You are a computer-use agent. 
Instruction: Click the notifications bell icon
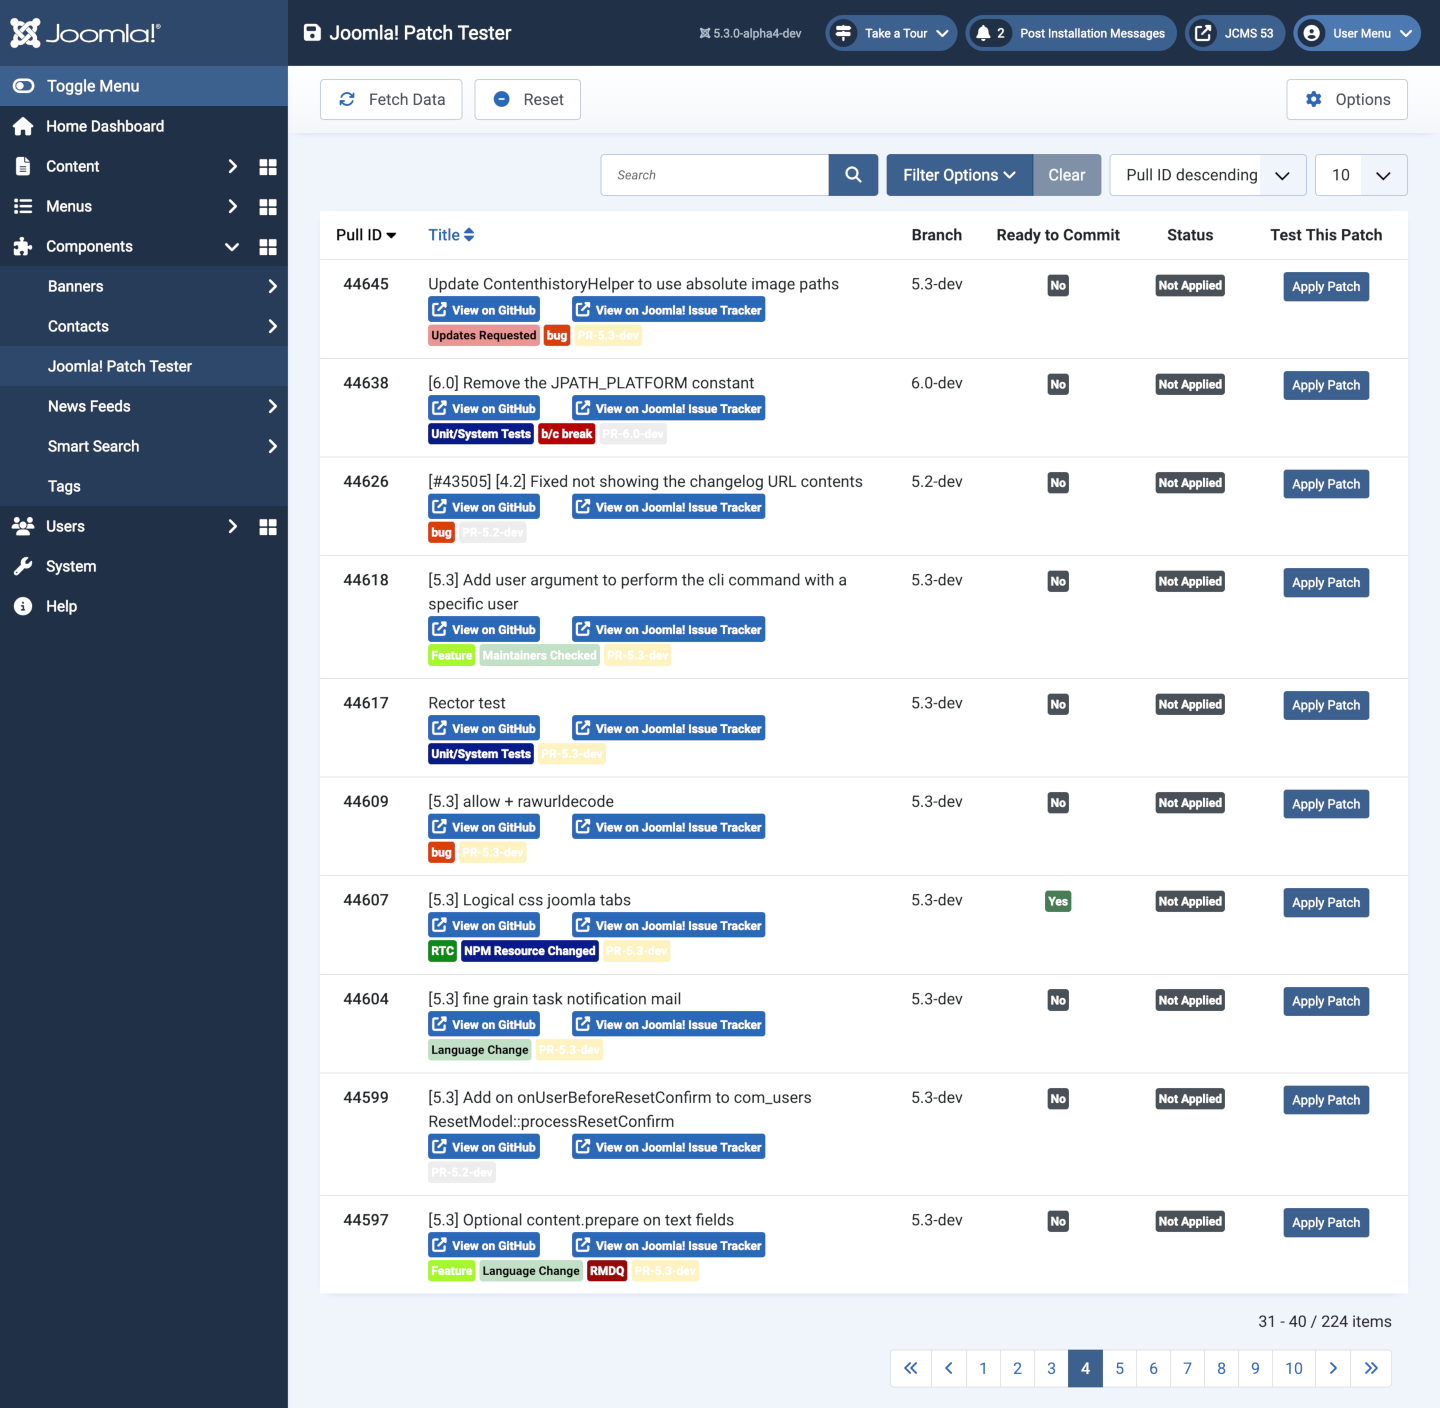[x=984, y=33]
